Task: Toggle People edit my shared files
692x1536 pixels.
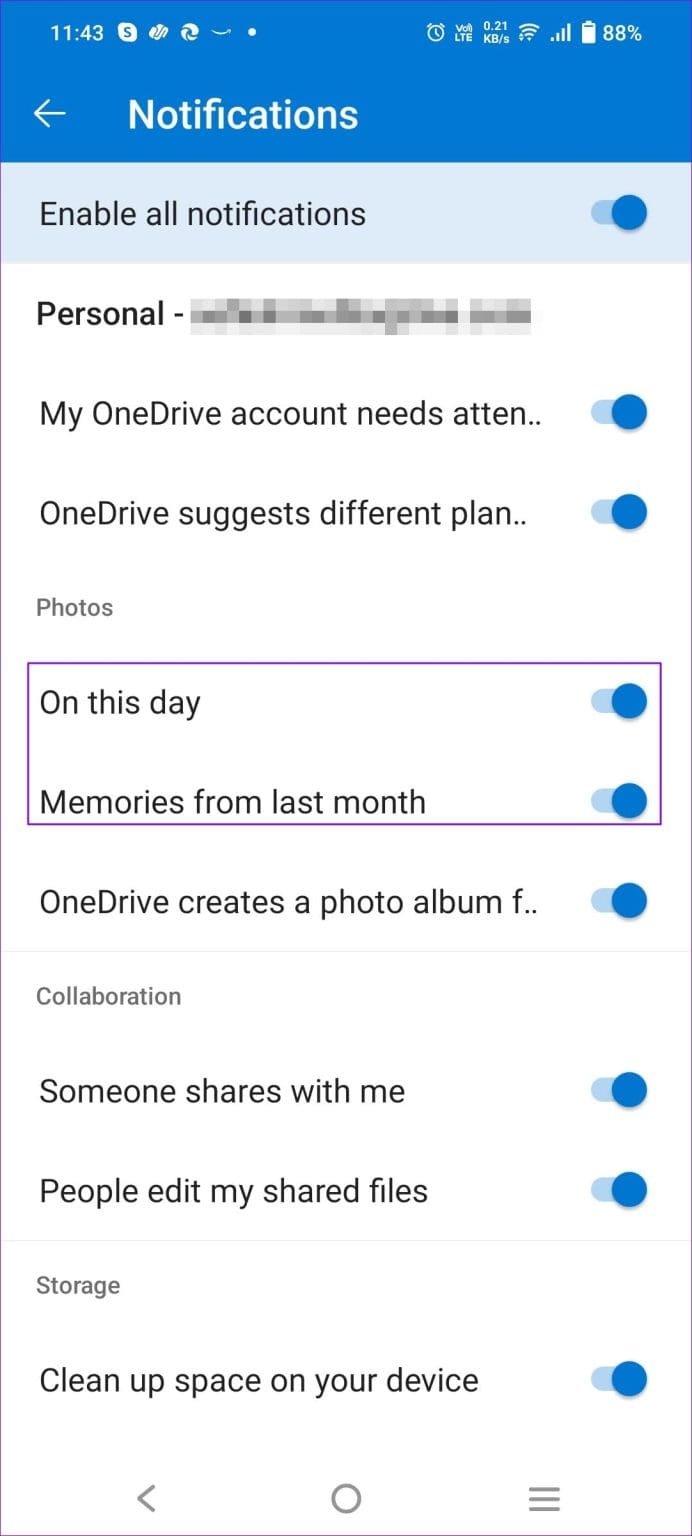Action: pyautogui.click(x=617, y=1190)
